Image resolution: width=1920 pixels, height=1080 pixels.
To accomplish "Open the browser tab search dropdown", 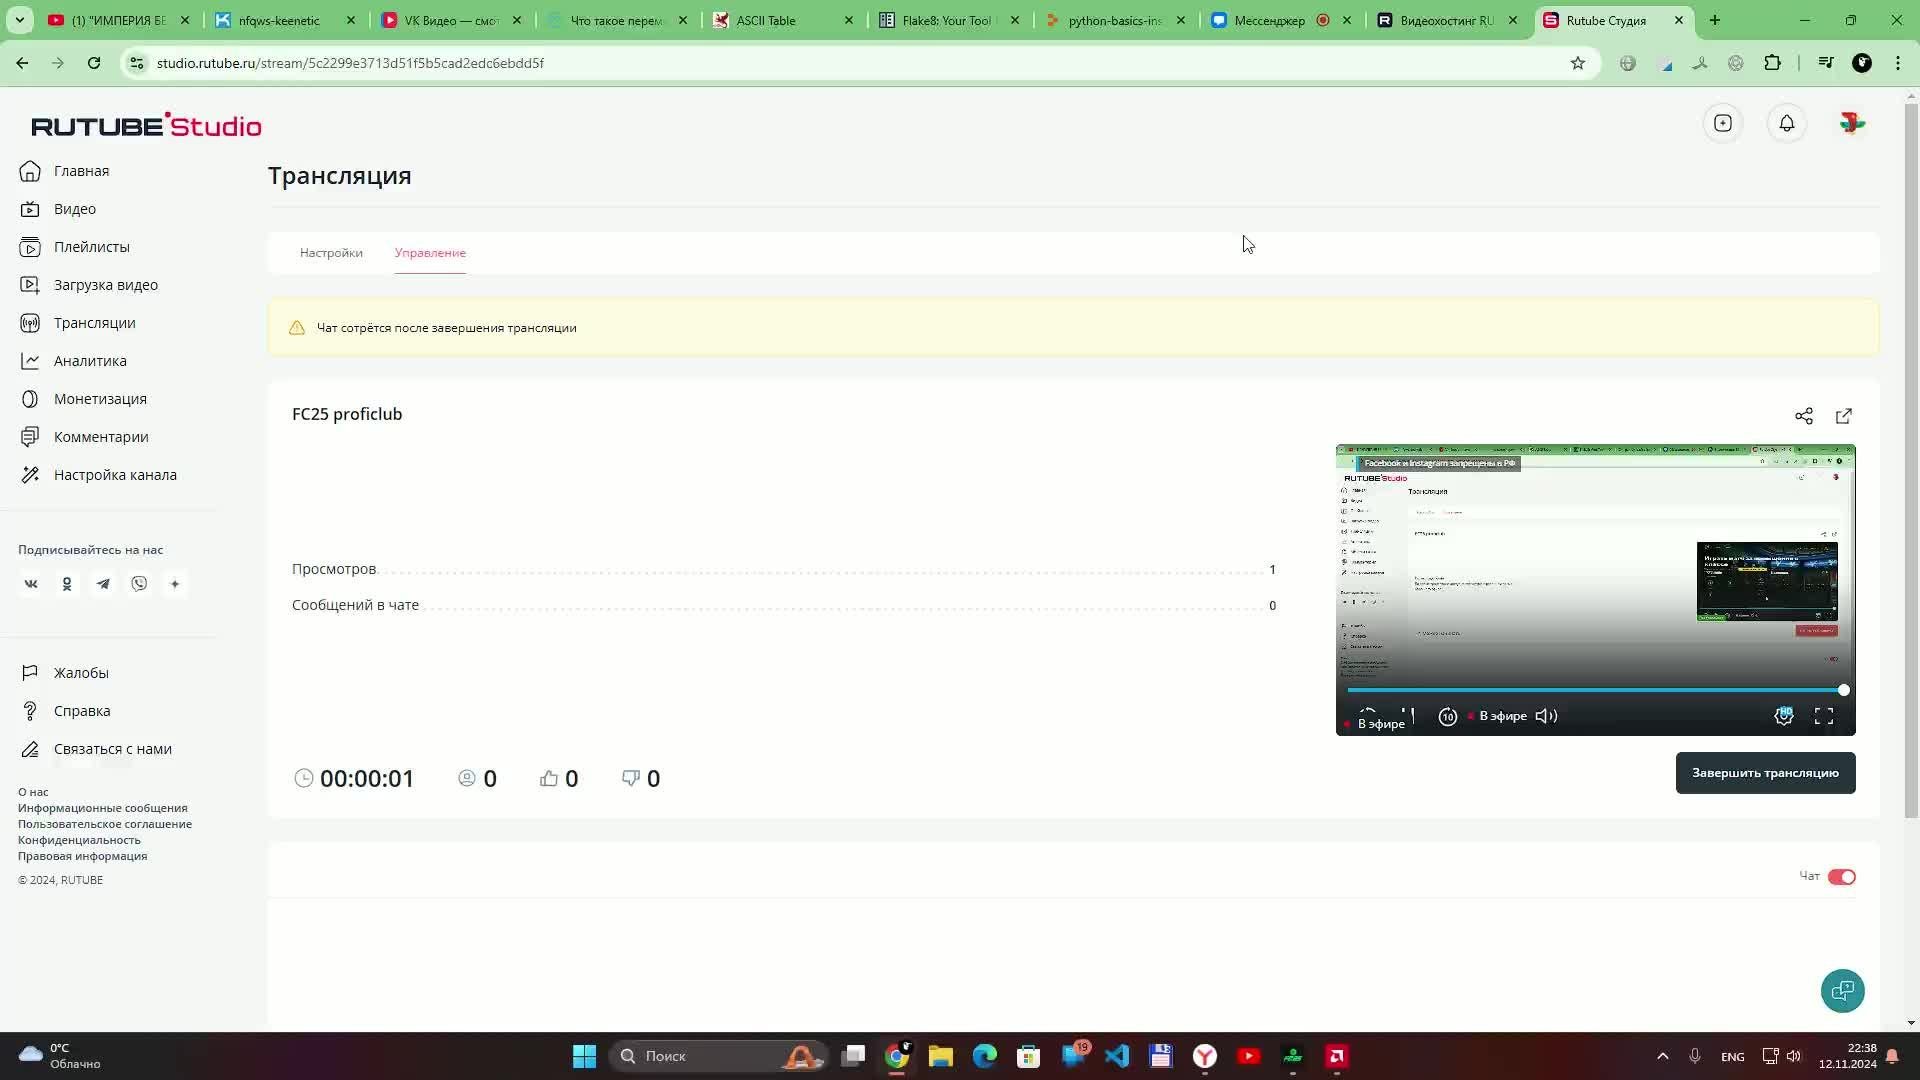I will 19,20.
